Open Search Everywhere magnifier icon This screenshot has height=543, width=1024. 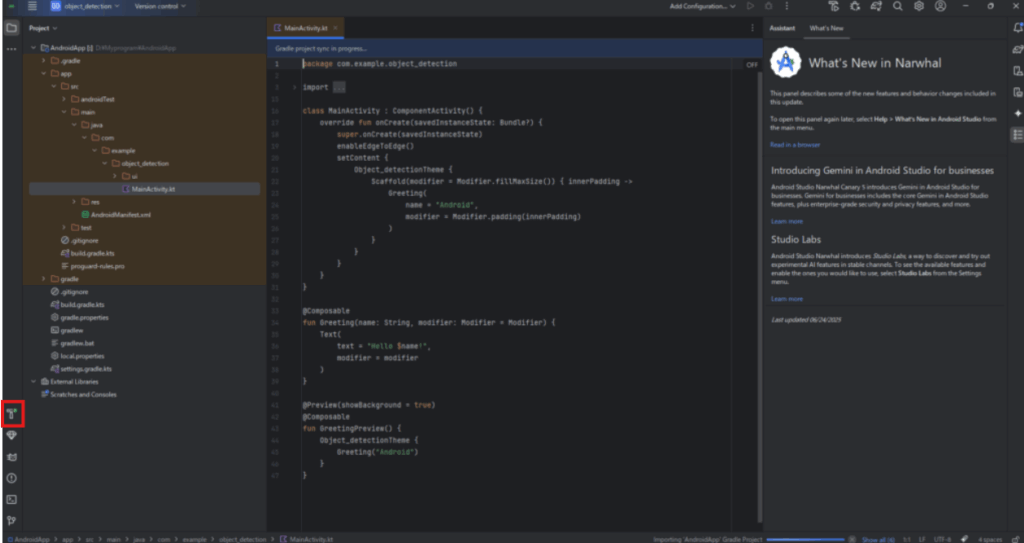click(x=898, y=6)
